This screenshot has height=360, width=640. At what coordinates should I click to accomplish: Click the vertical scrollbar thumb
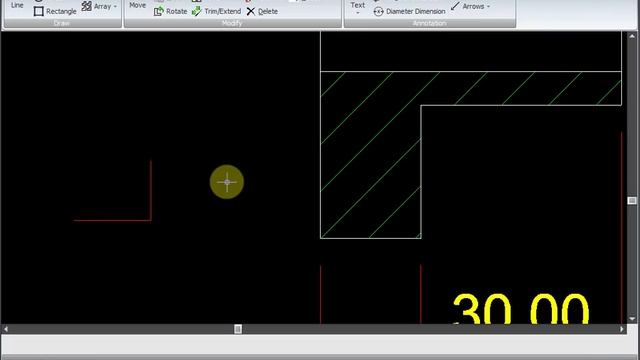632,200
